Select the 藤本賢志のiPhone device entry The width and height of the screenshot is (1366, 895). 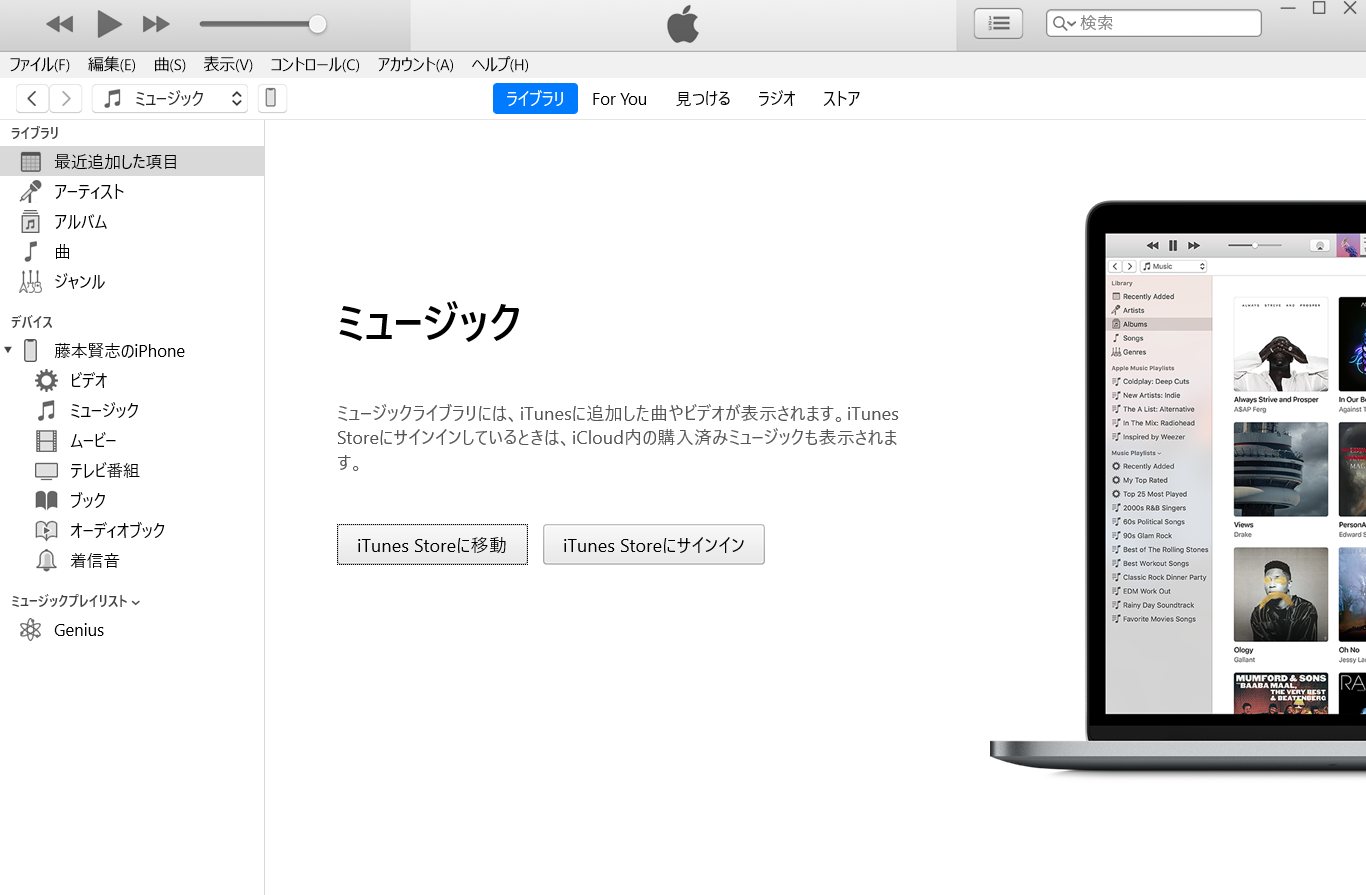[132, 351]
